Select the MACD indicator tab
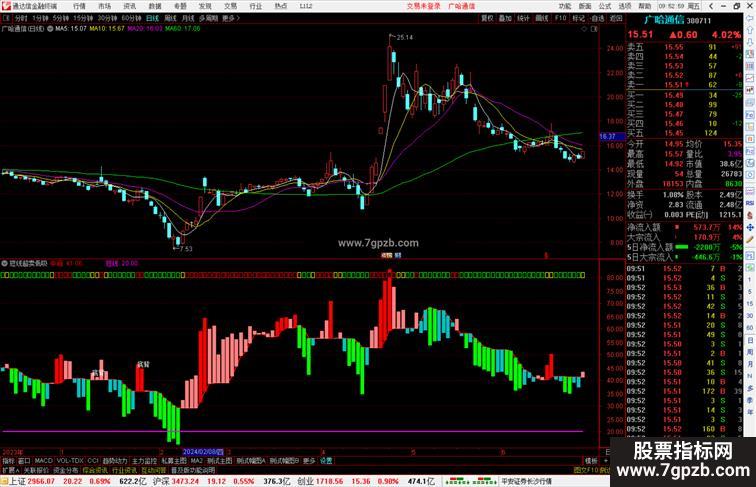Image resolution: width=756 pixels, height=487 pixels. pos(43,461)
